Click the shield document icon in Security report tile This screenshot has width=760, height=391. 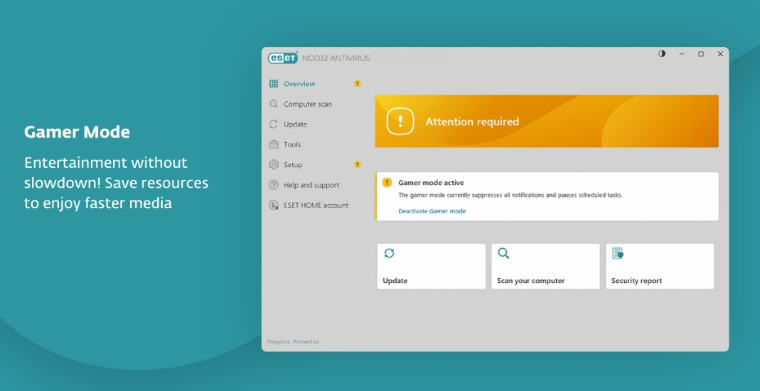(618, 253)
